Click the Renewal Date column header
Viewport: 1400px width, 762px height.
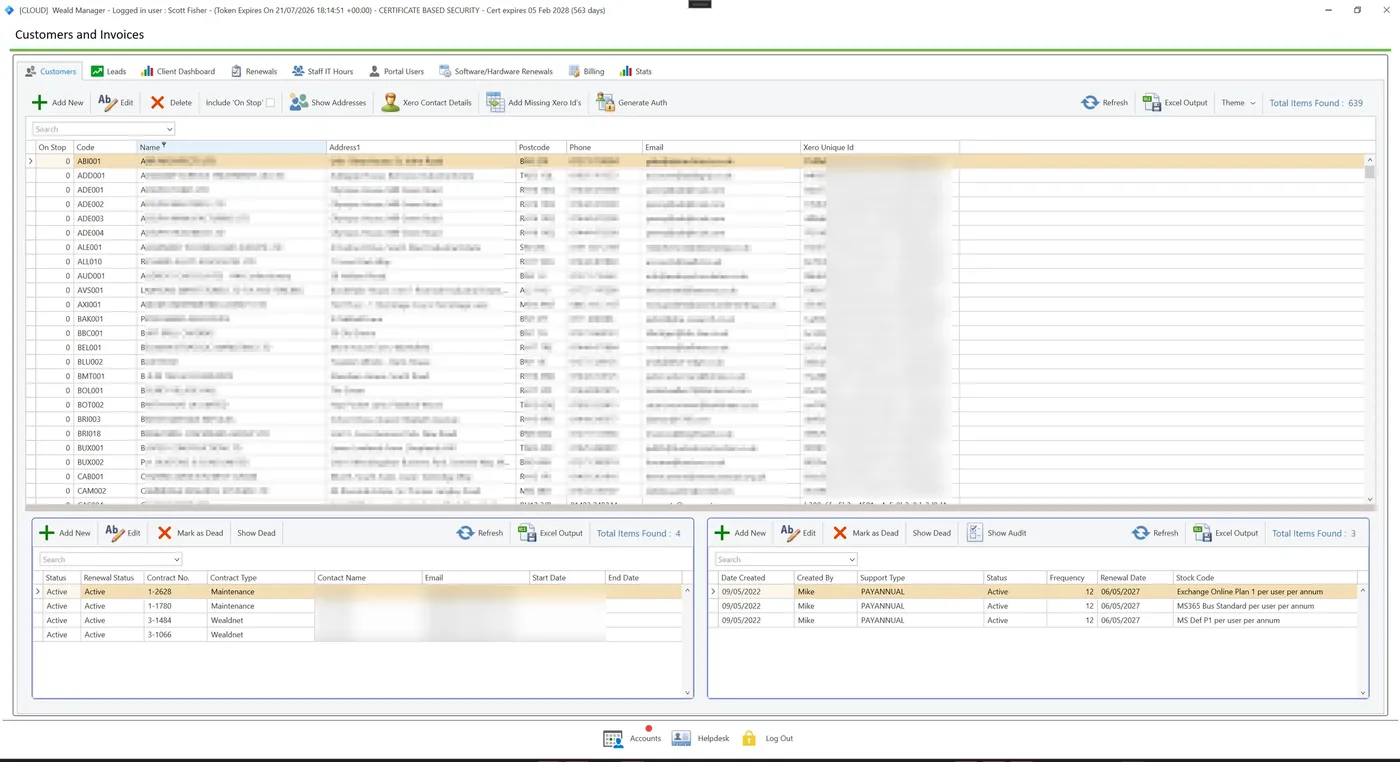[x=1134, y=577]
